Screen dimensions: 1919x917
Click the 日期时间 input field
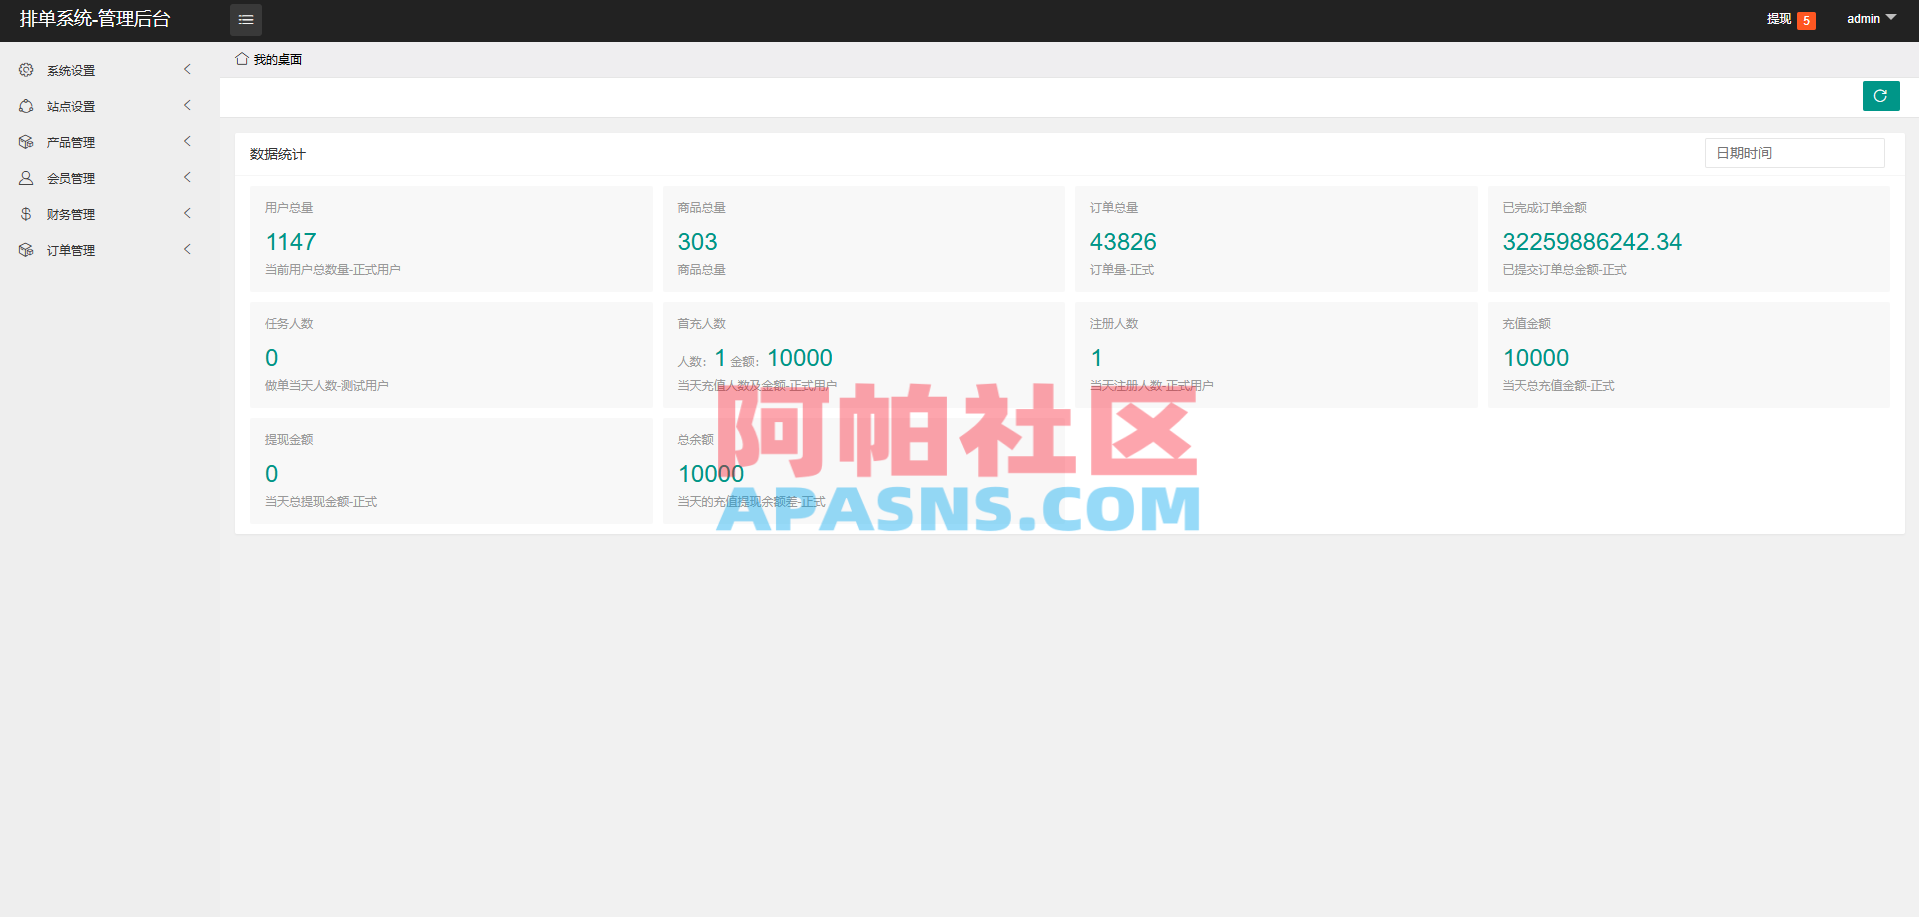point(1793,152)
